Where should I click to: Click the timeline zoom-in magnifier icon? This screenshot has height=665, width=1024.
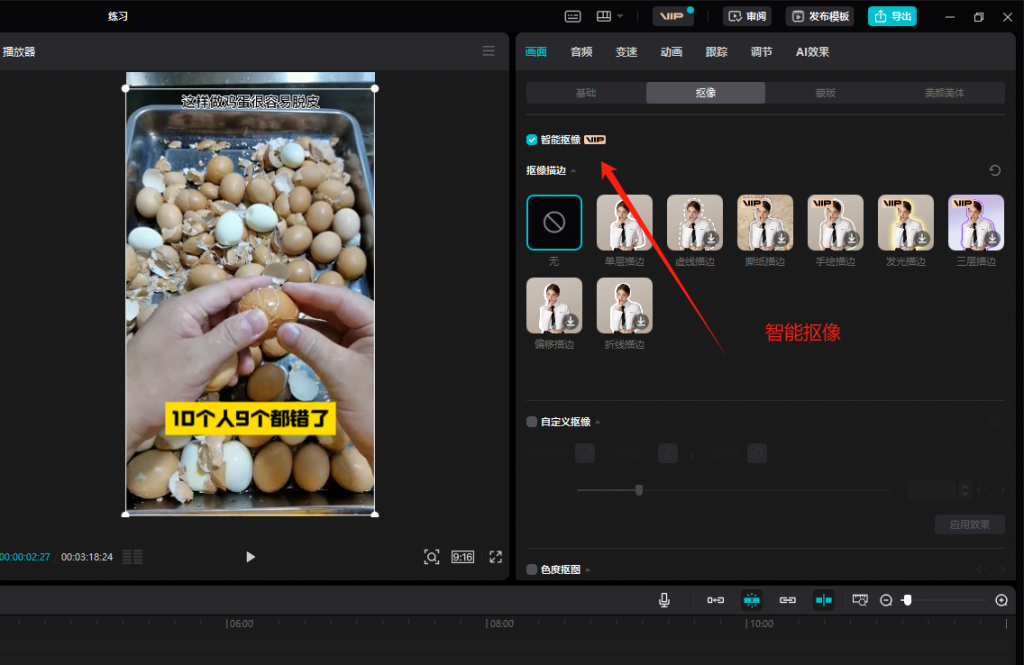(1001, 600)
